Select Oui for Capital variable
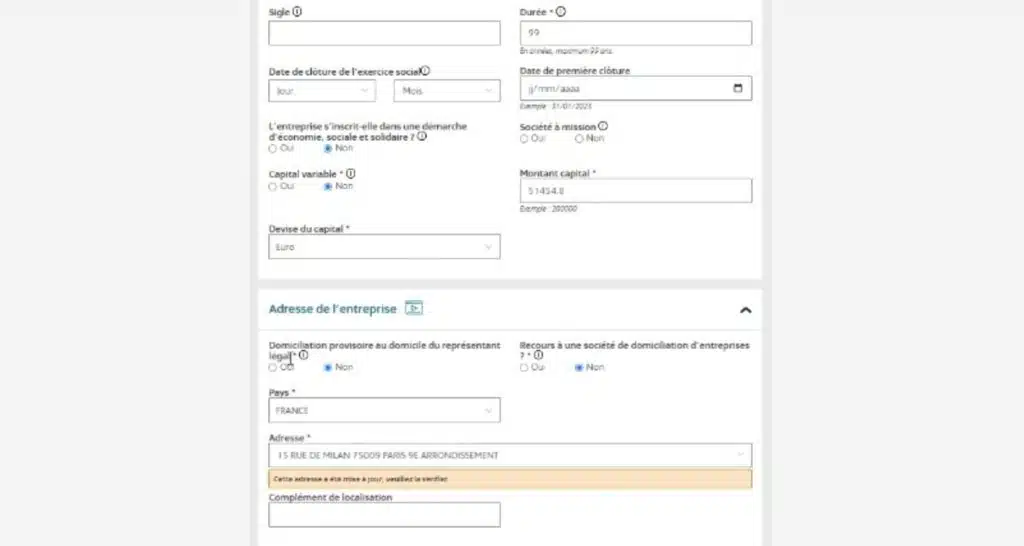The width and height of the screenshot is (1024, 546). point(273,186)
